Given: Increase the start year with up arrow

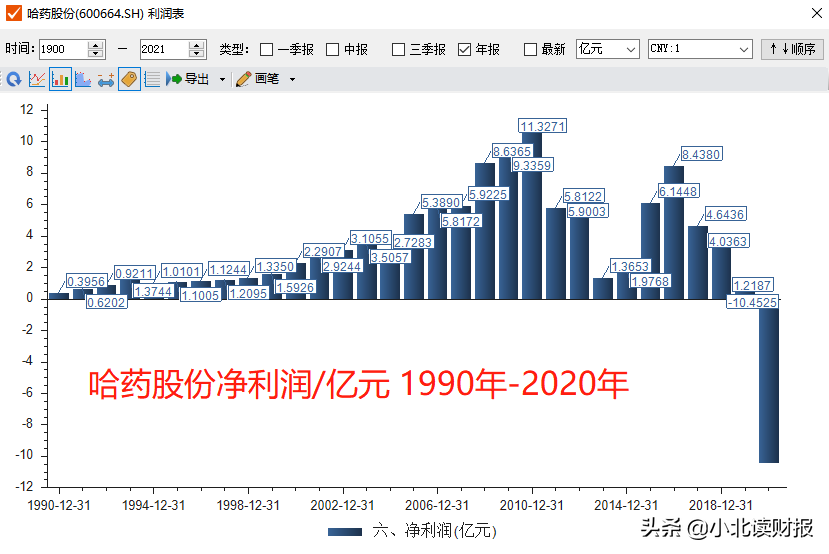Looking at the screenshot, I should click(95, 45).
